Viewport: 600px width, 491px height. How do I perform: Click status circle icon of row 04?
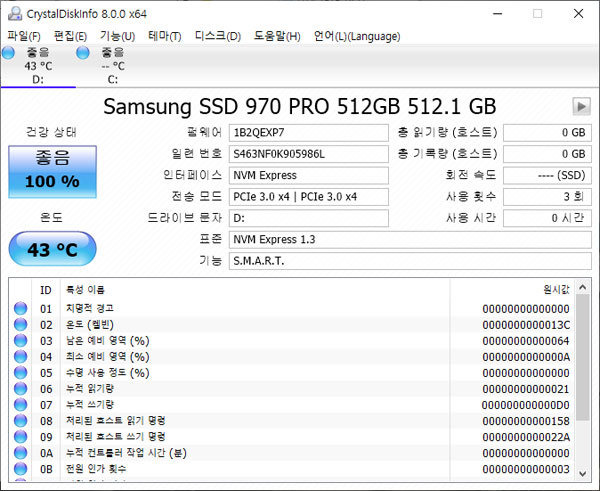pos(21,357)
